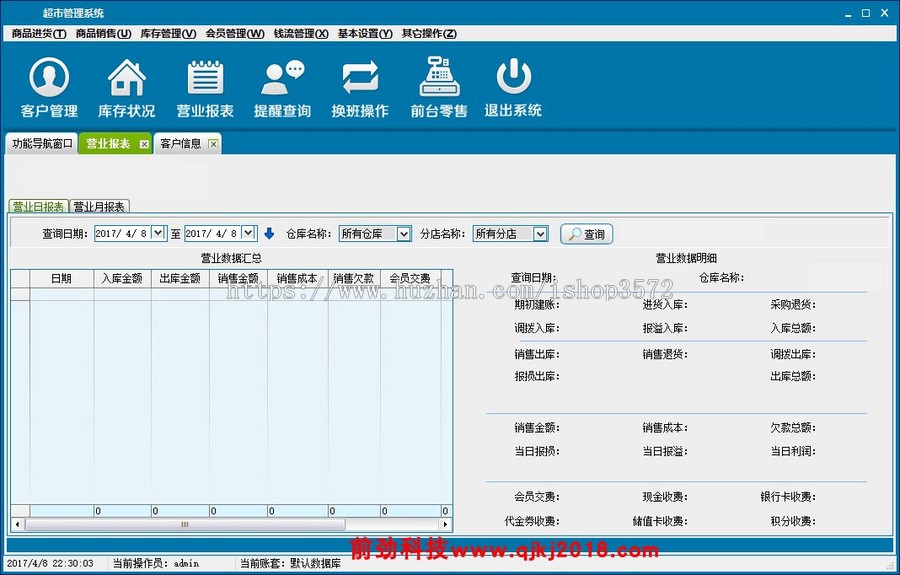Open 客户管理 customer management icon

49,88
